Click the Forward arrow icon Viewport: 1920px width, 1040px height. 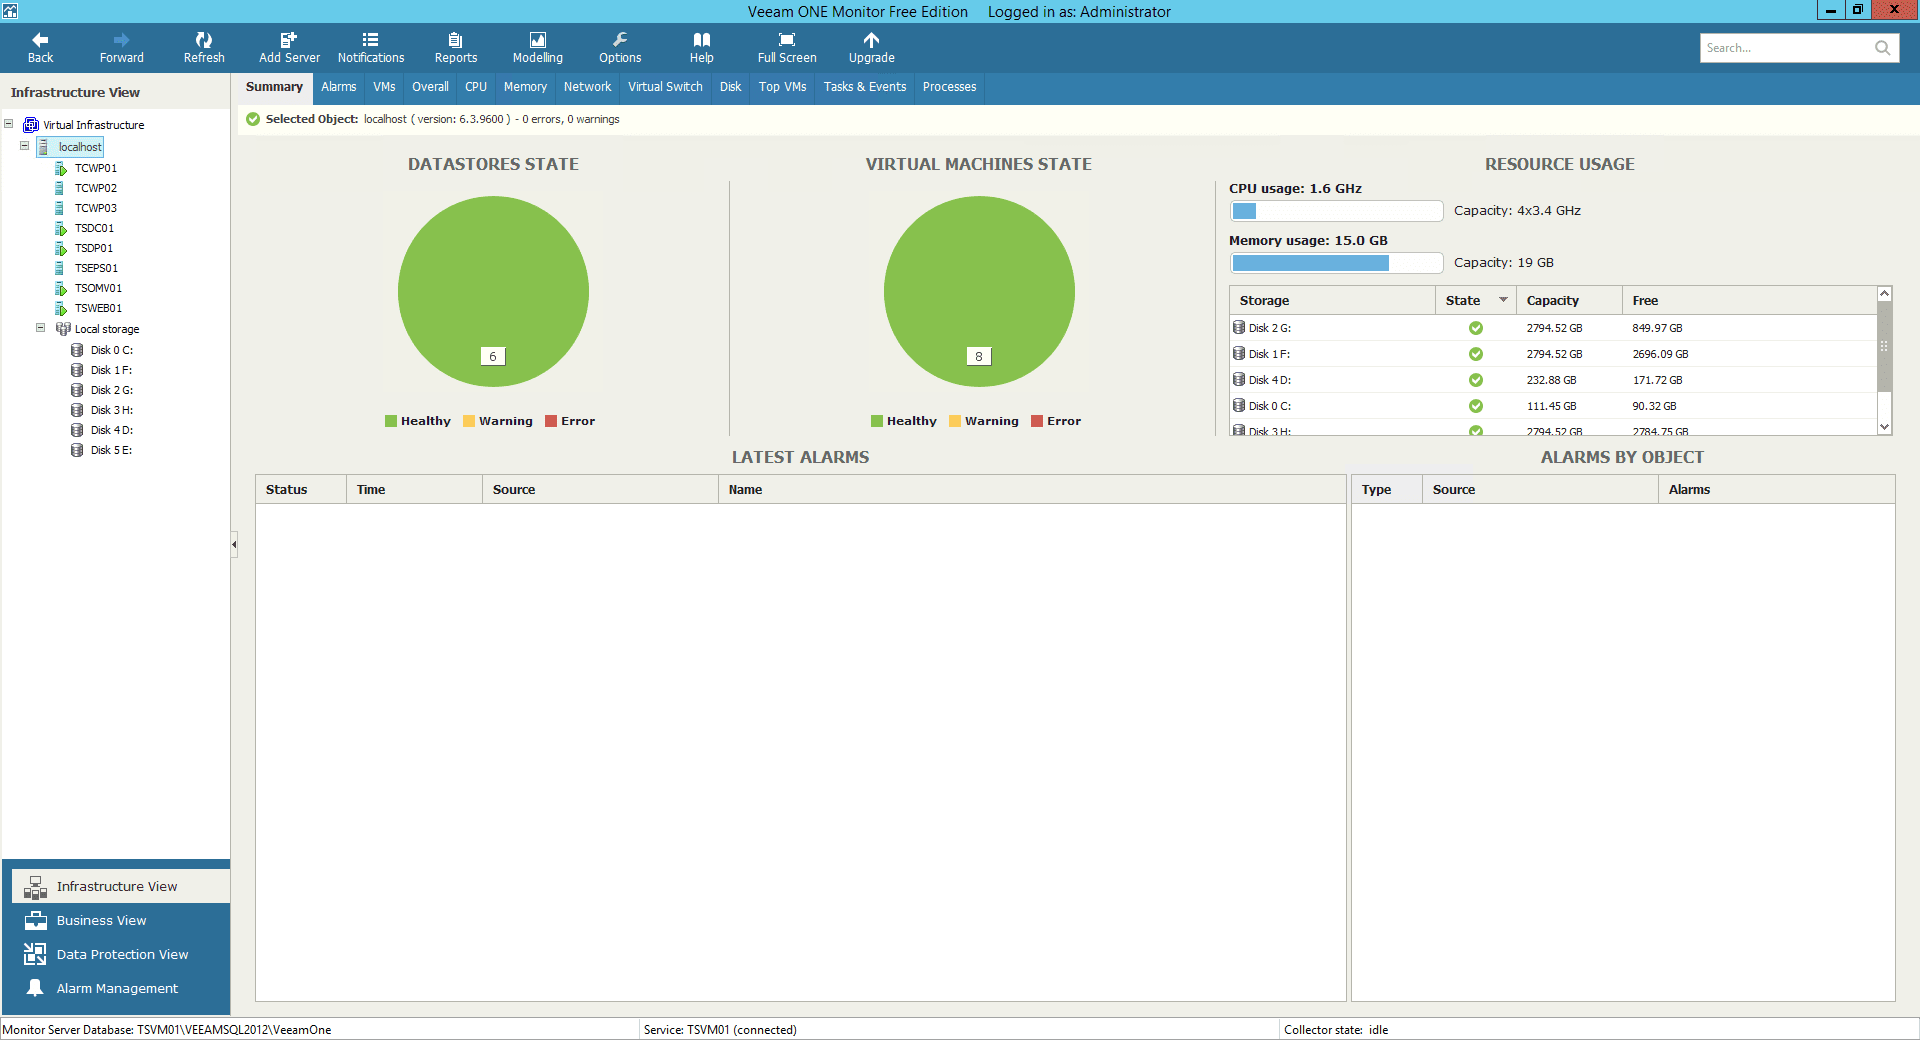(121, 40)
